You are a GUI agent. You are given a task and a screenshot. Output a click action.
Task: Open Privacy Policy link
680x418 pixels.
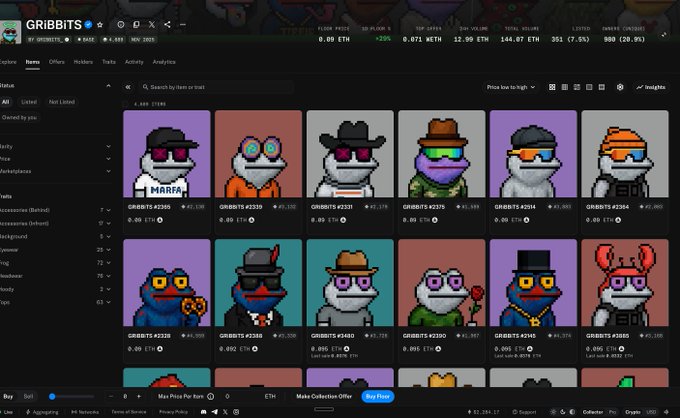pyautogui.click(x=173, y=412)
